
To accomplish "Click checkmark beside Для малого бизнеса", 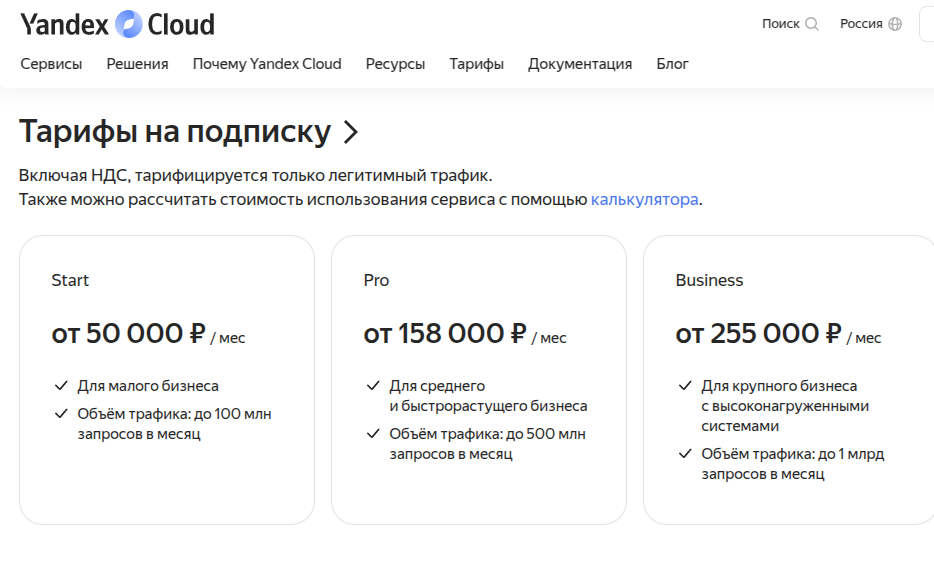I will [x=61, y=386].
